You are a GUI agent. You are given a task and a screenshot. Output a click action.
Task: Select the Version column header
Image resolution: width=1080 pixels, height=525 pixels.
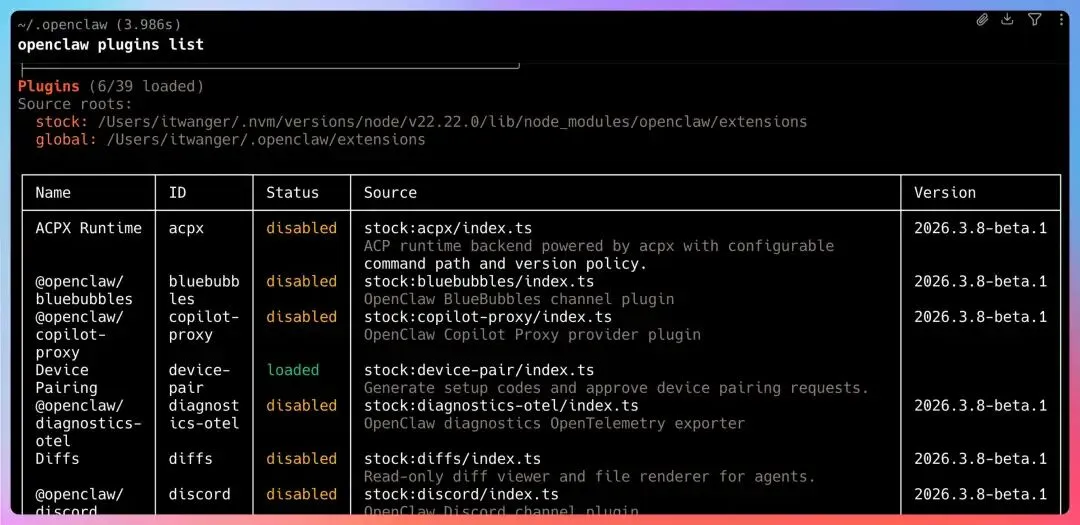click(x=945, y=193)
